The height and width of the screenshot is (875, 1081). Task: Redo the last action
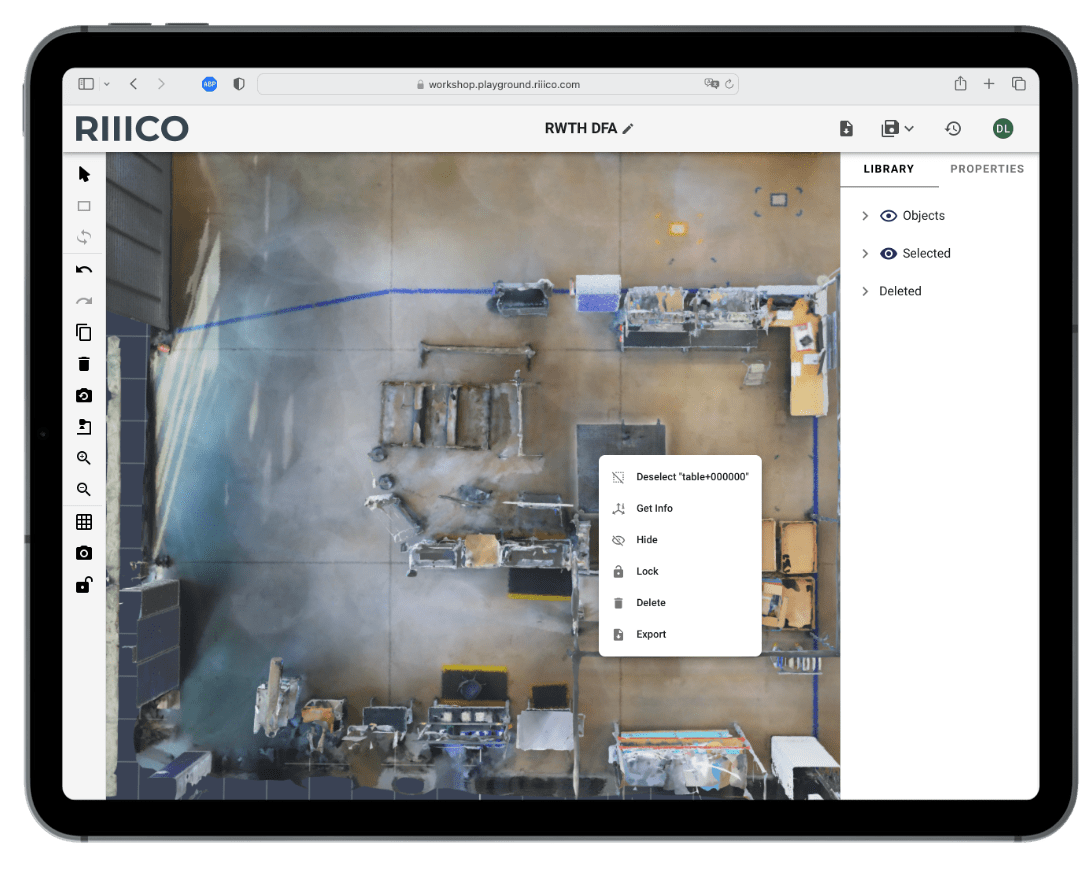(x=84, y=301)
